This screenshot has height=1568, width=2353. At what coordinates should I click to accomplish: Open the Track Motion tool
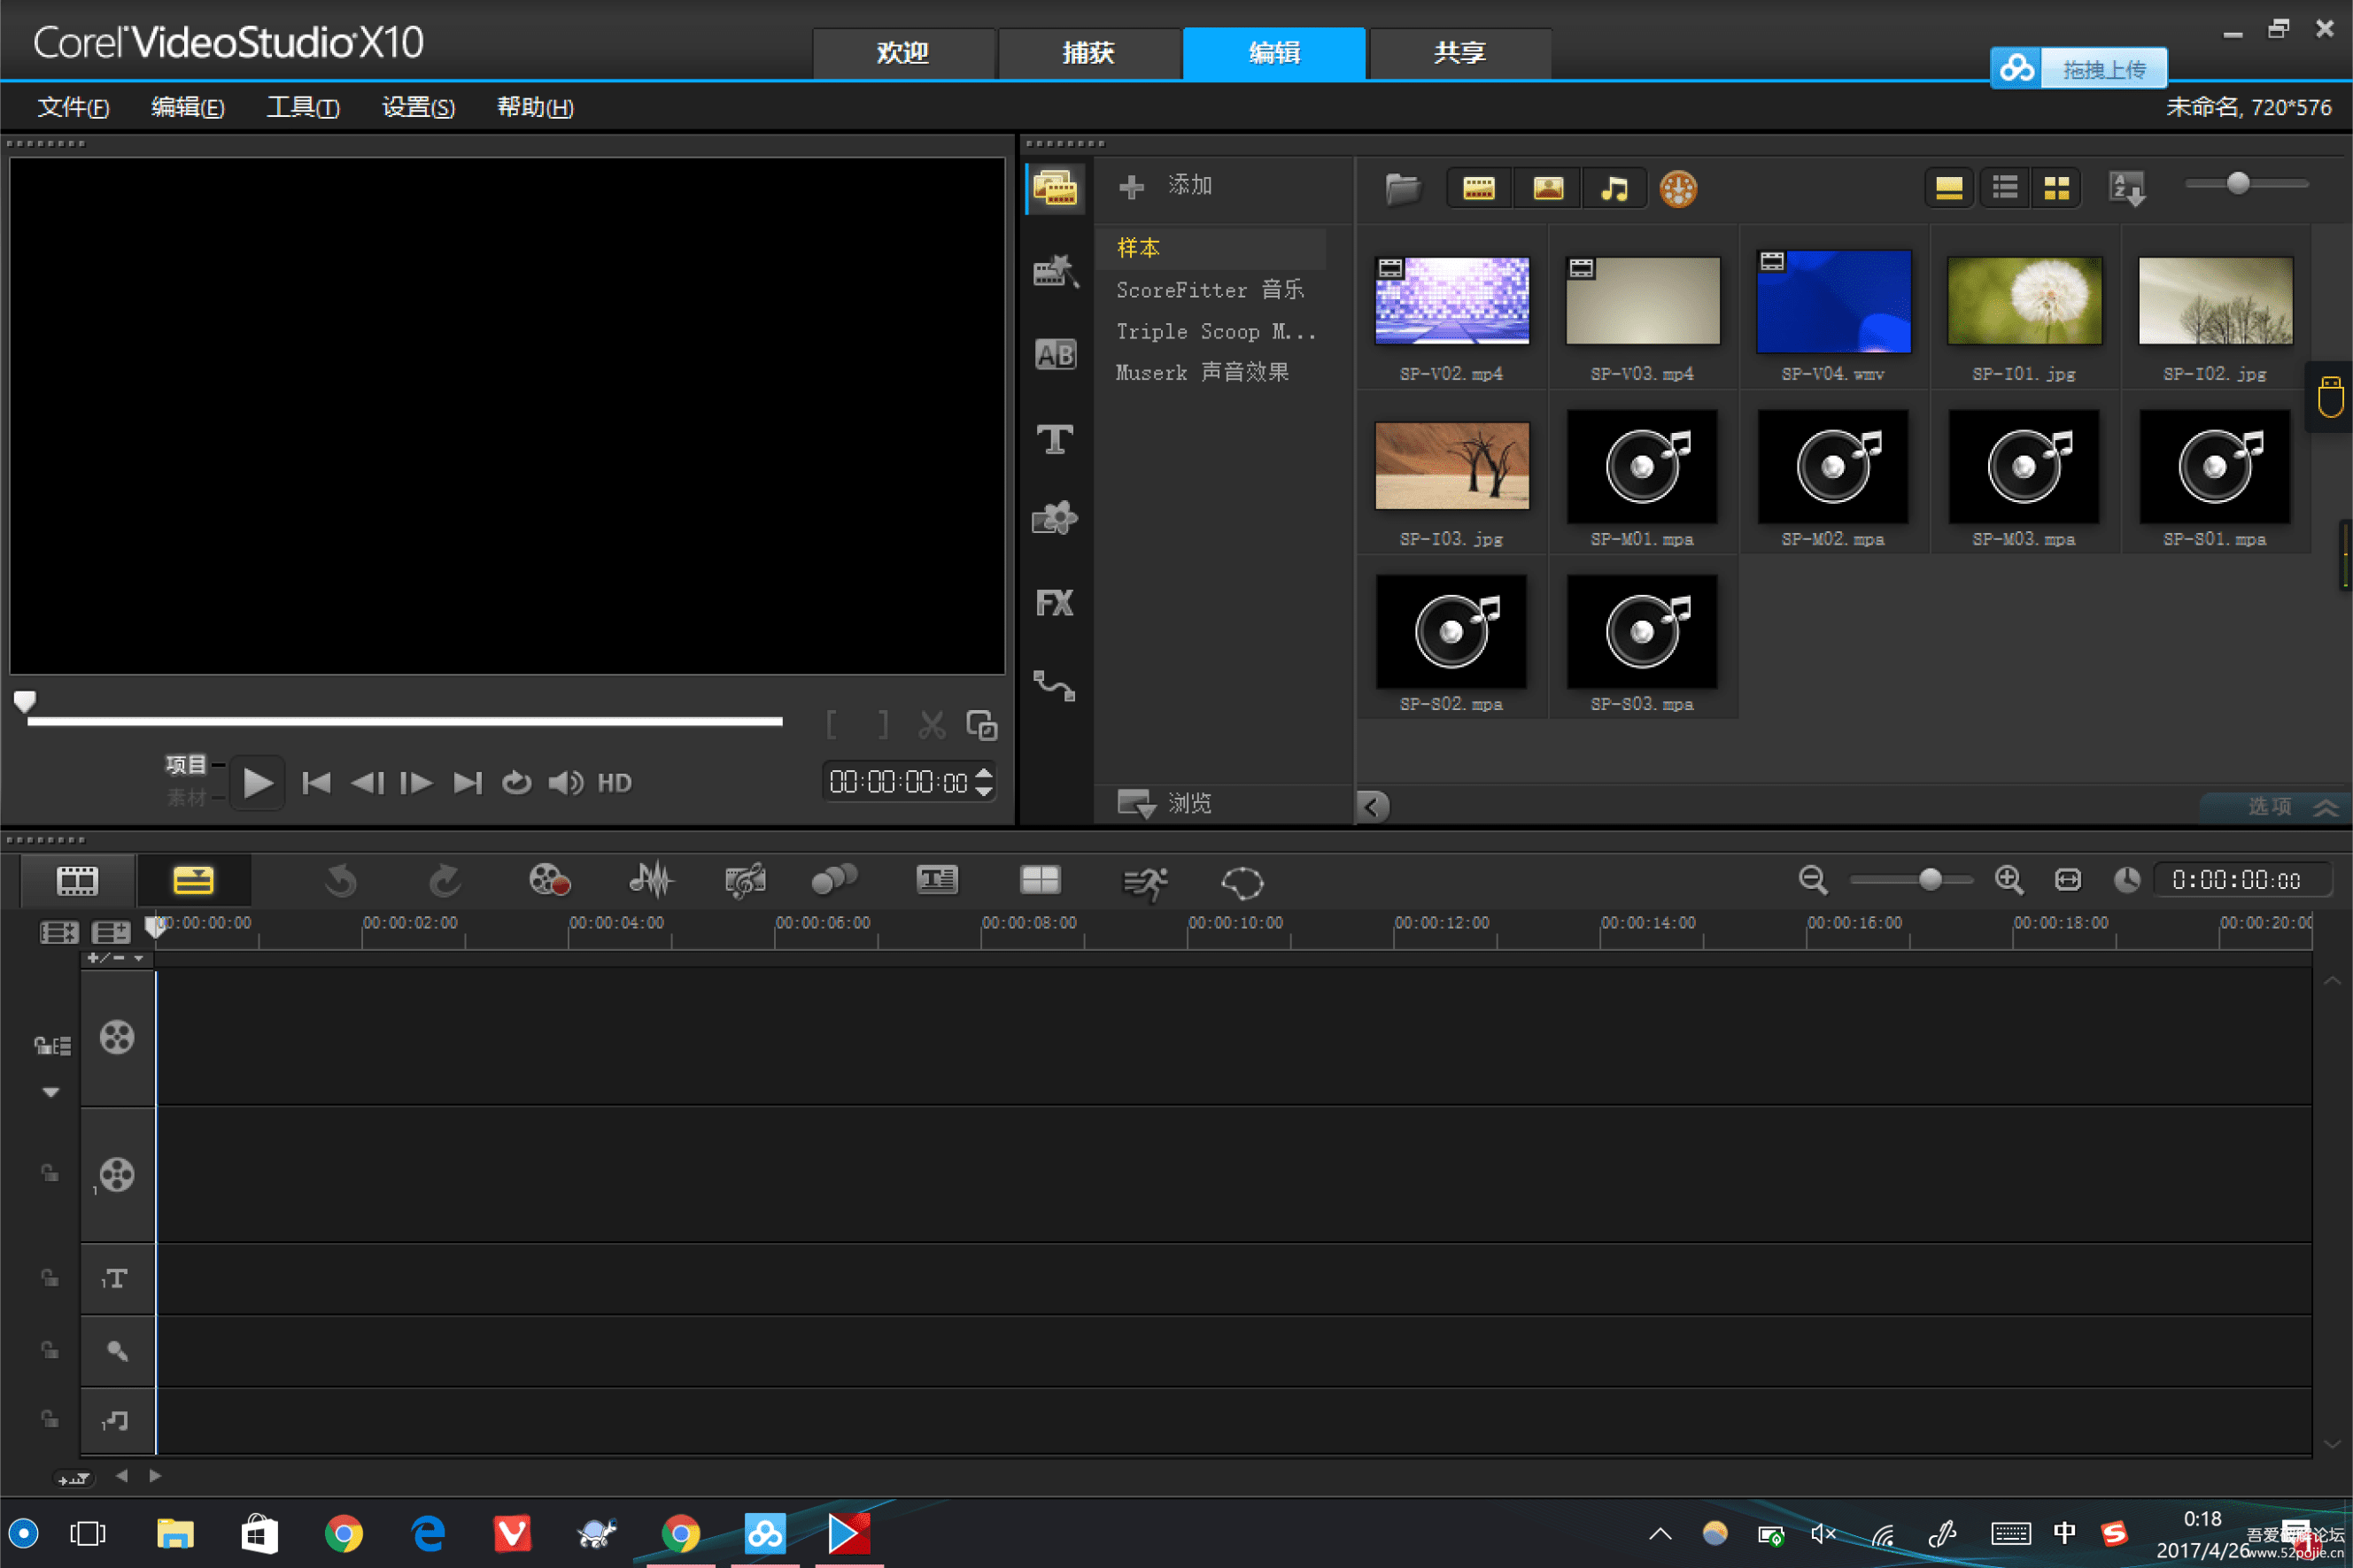pyautogui.click(x=835, y=881)
